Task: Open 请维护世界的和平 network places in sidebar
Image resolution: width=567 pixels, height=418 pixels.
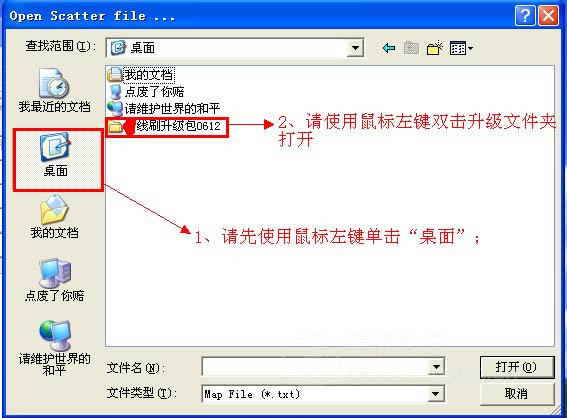Action: pos(54,348)
